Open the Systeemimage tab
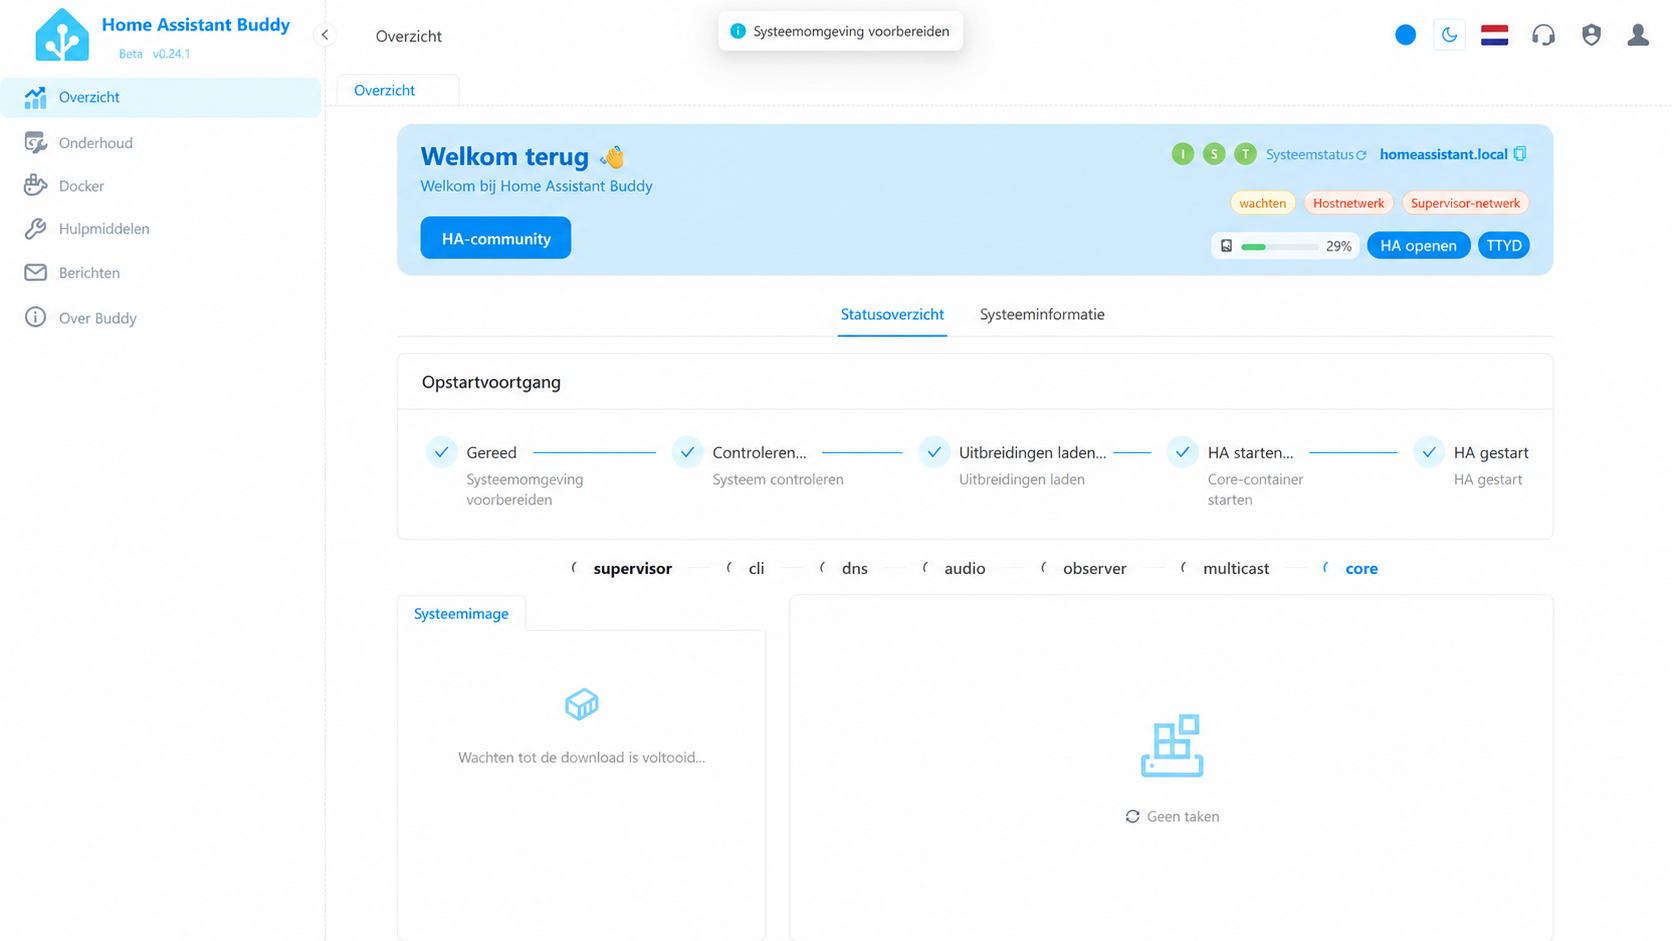 pyautogui.click(x=461, y=613)
